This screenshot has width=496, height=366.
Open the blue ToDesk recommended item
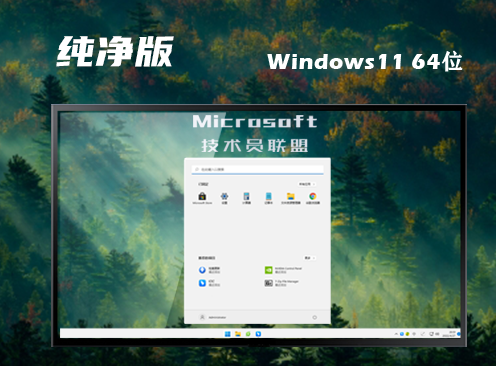point(210,283)
